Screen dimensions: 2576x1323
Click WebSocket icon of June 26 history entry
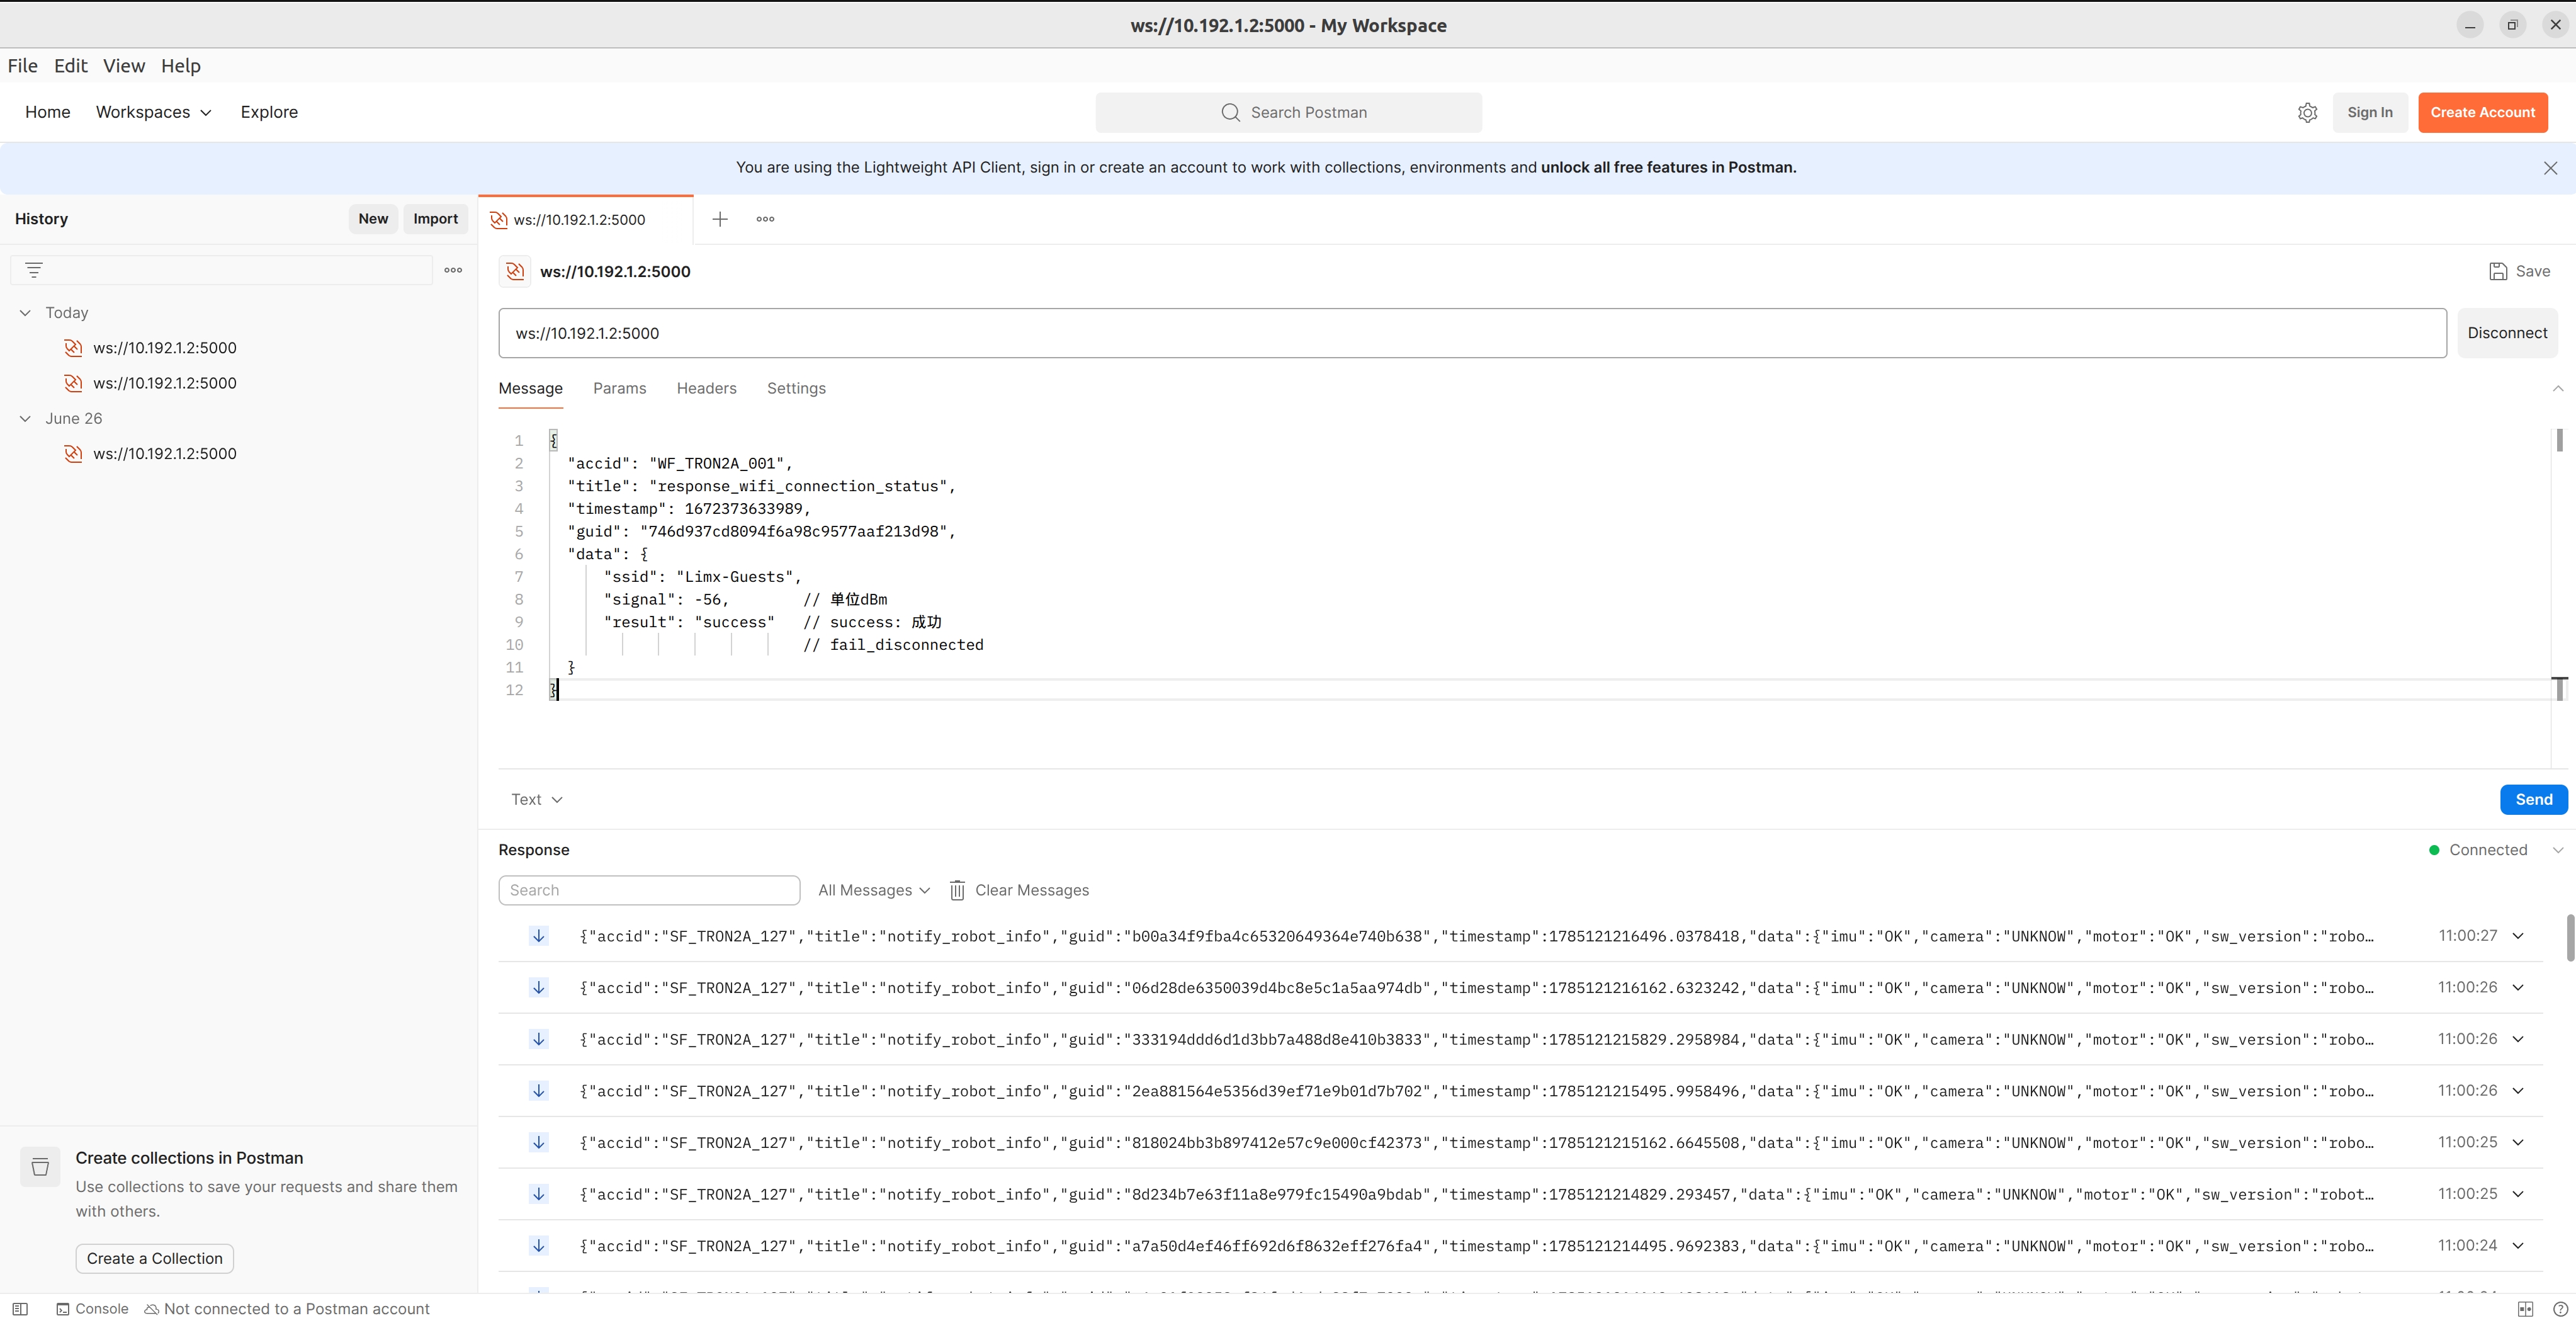click(73, 454)
